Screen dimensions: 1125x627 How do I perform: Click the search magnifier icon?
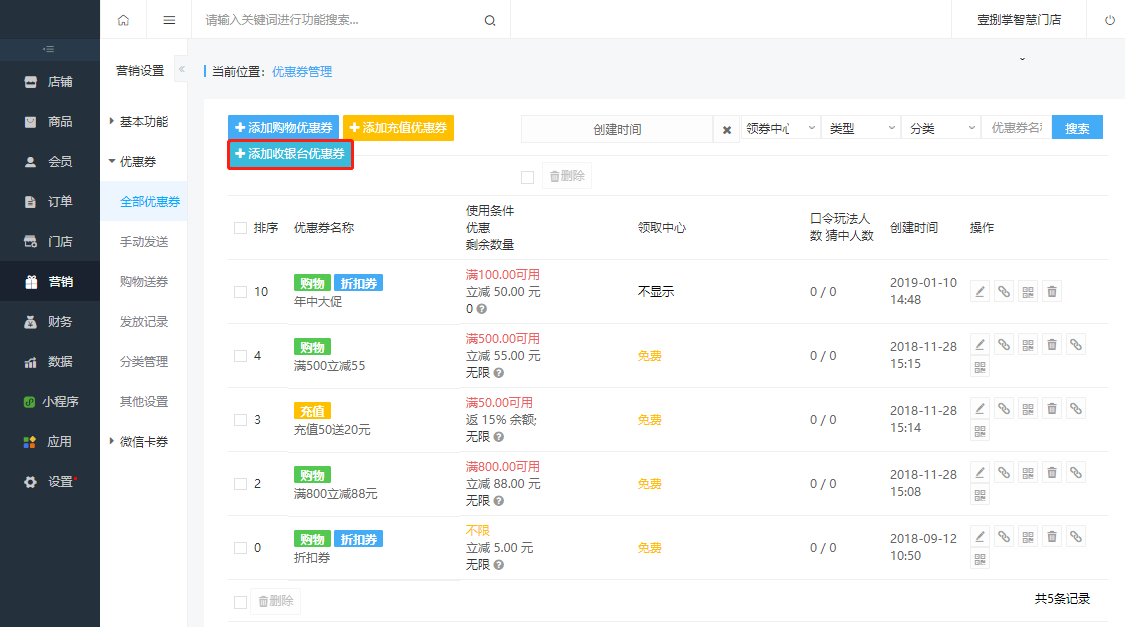pos(490,20)
